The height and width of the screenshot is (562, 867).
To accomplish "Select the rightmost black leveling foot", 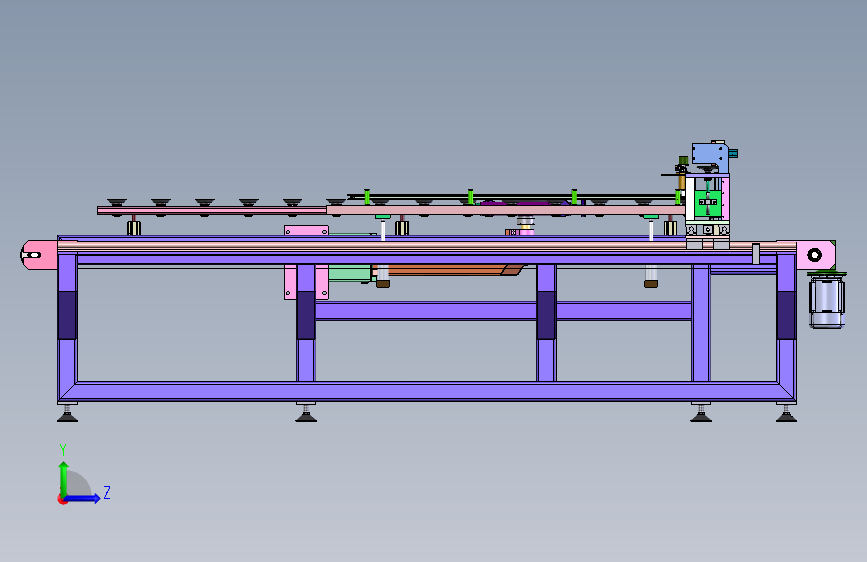I will coord(786,413).
